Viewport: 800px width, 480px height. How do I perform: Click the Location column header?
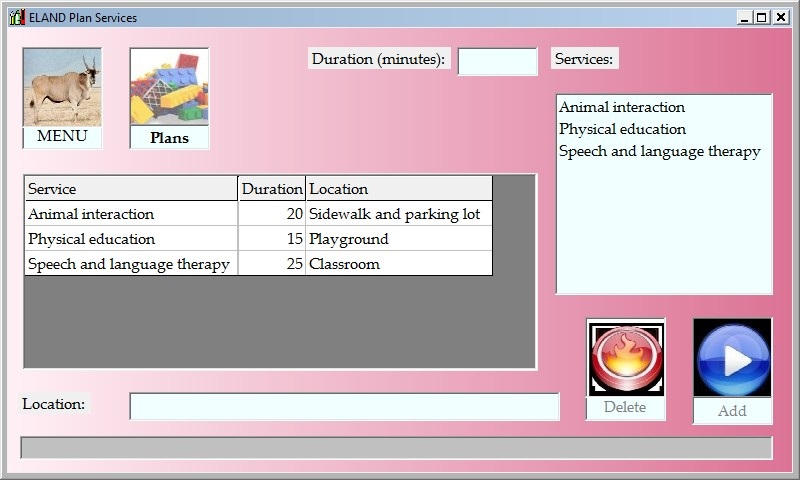[398, 188]
